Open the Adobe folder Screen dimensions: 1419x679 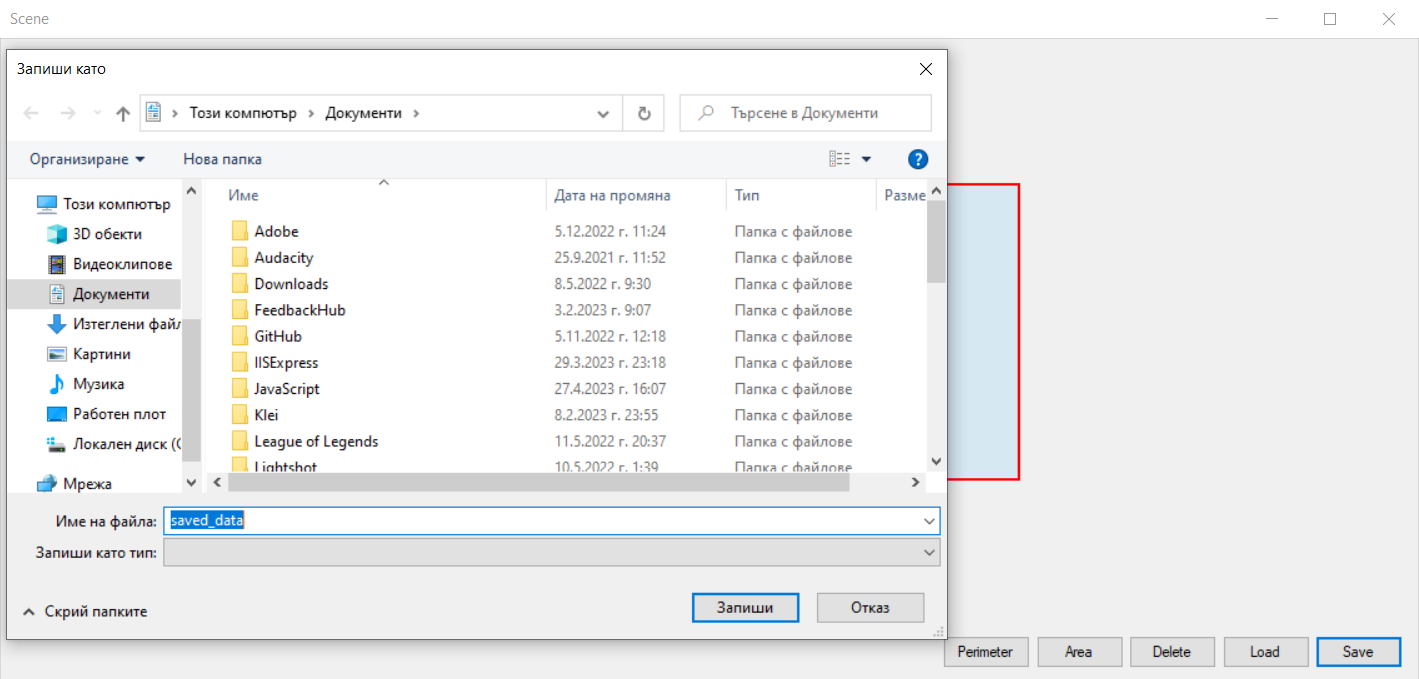(x=277, y=231)
